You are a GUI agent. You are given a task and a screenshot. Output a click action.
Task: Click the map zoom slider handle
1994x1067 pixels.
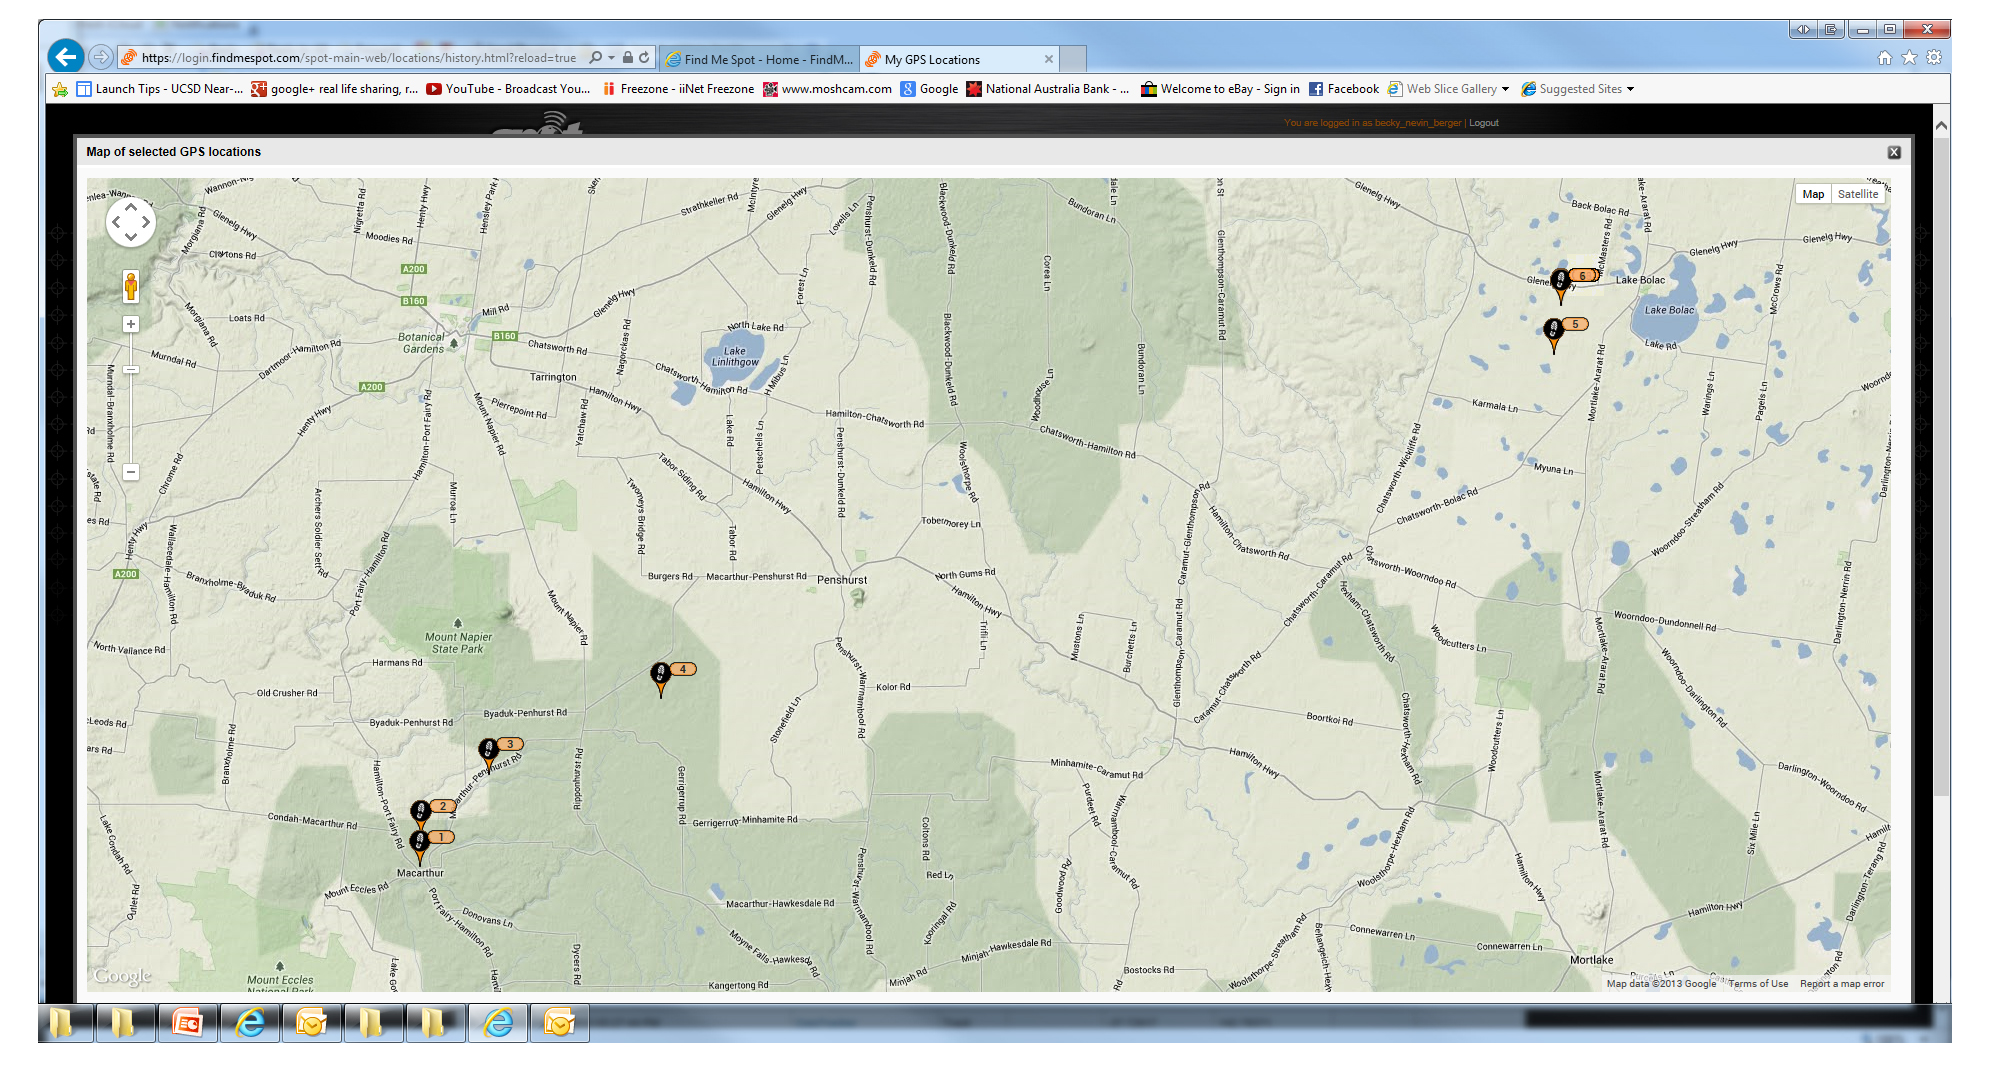tap(131, 370)
